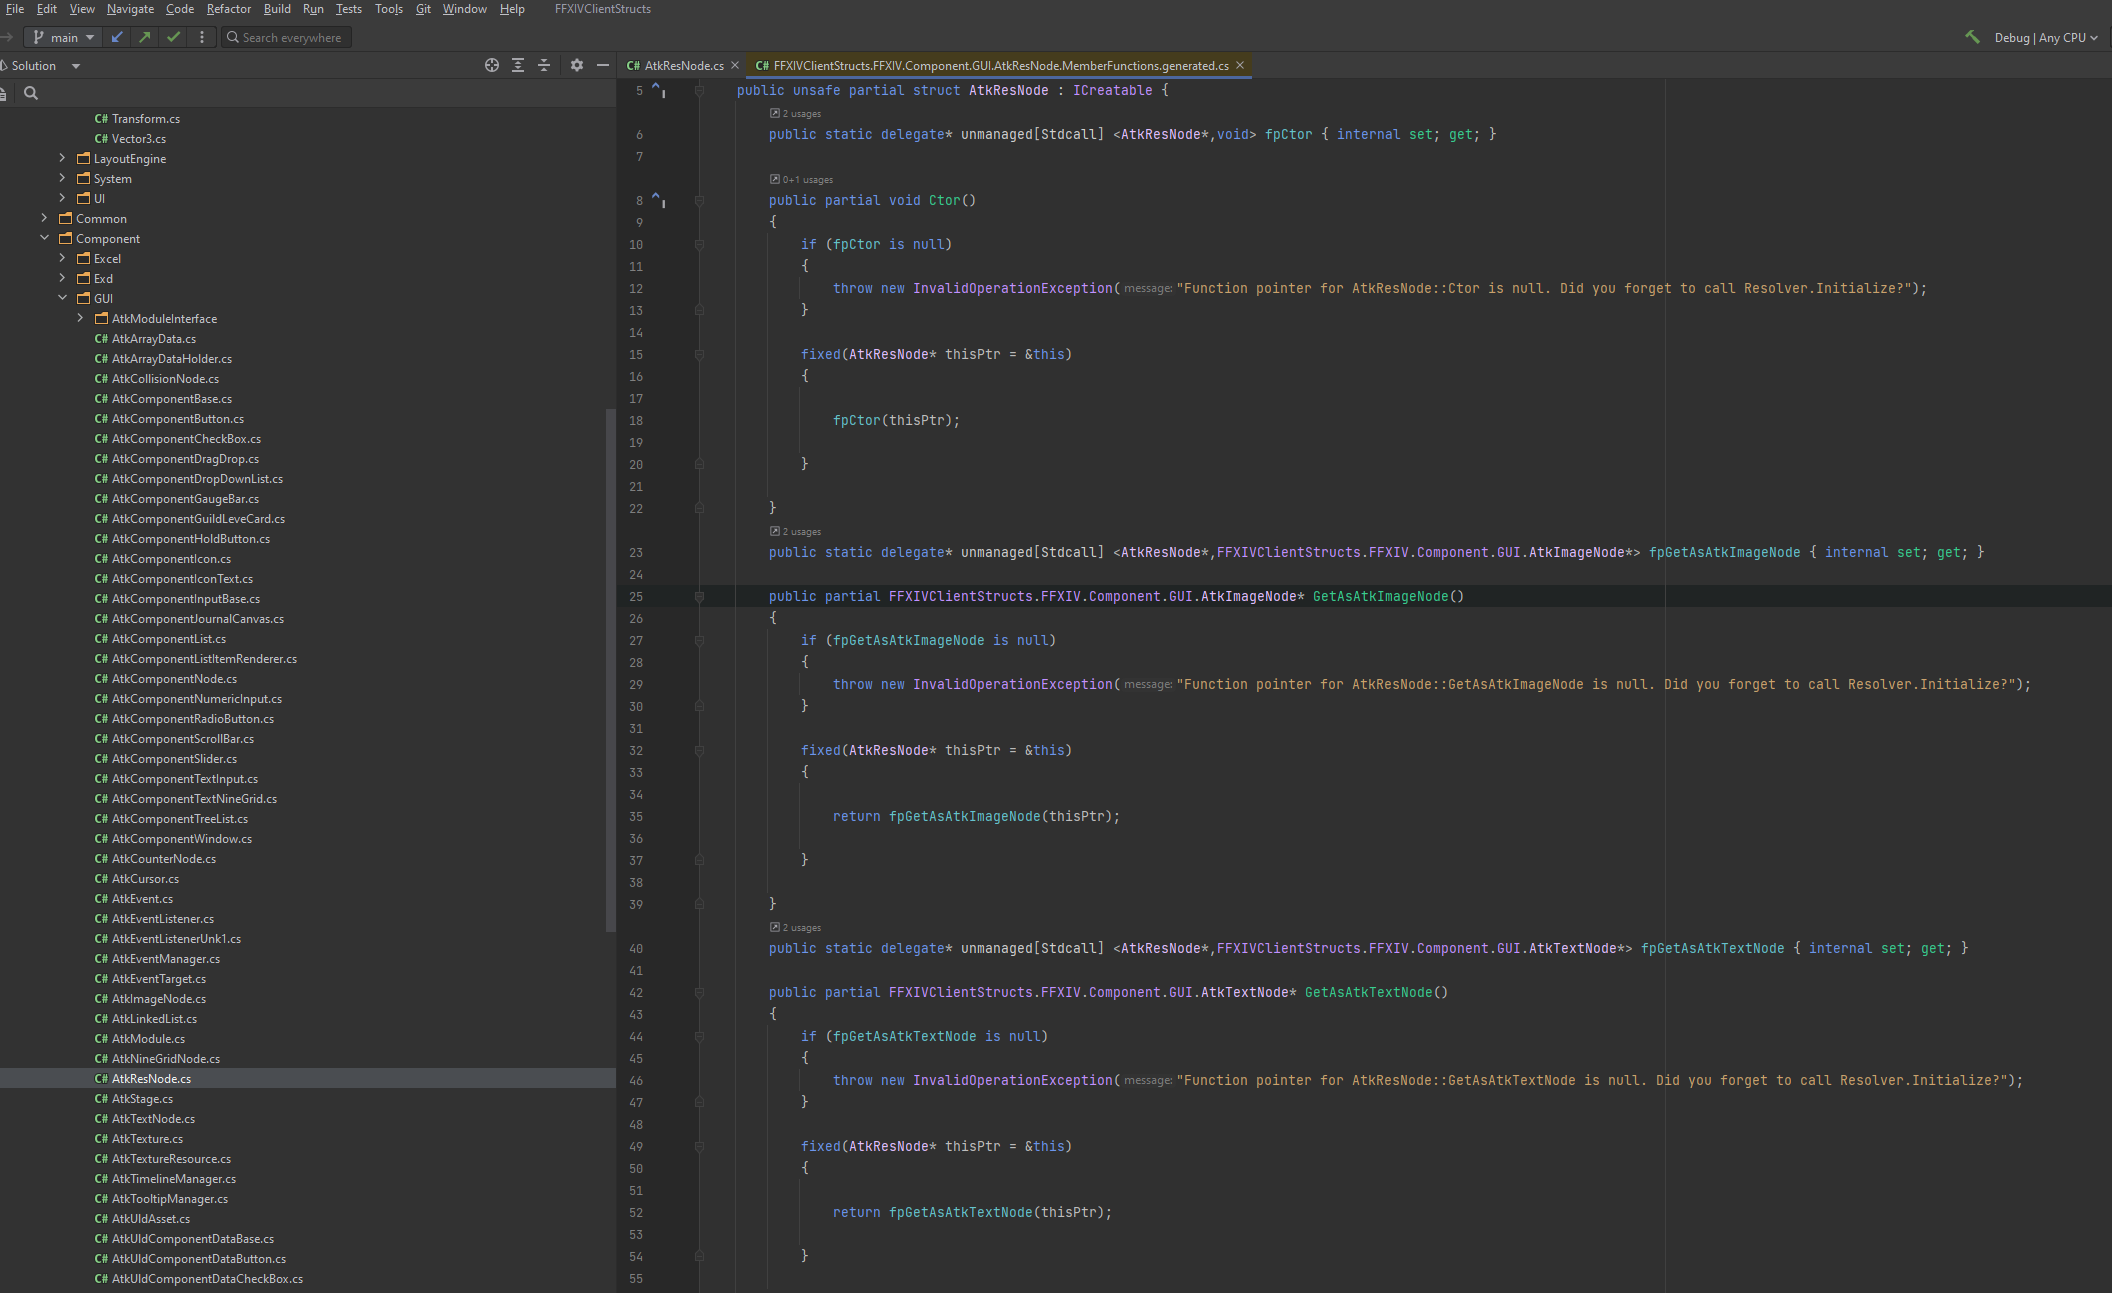This screenshot has height=1293, width=2112.
Task: Collapse the GUI folder in the tree
Action: 63,298
